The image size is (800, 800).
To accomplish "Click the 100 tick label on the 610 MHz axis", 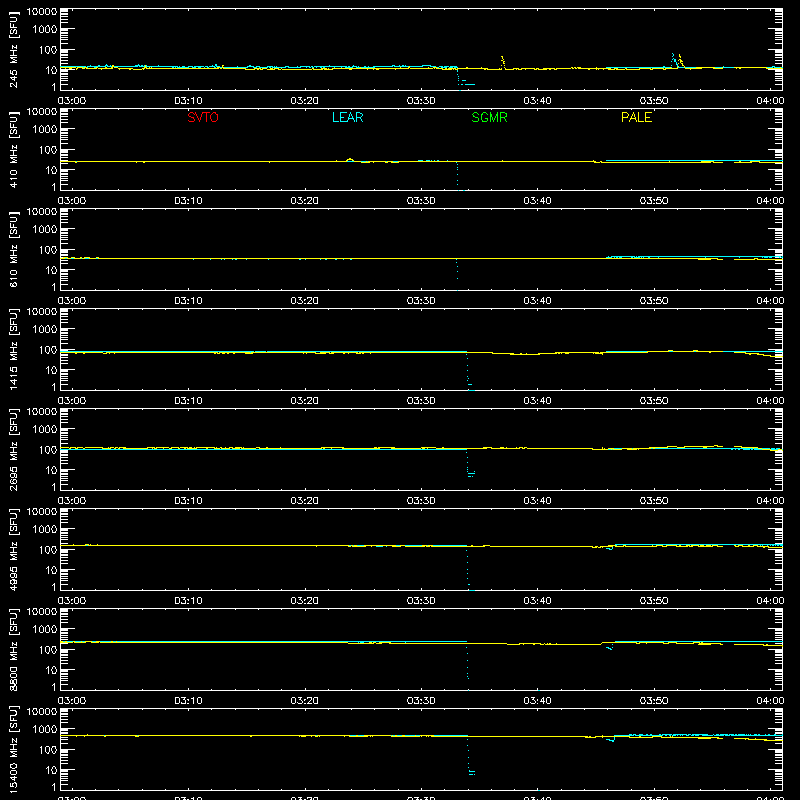I will tap(48, 250).
